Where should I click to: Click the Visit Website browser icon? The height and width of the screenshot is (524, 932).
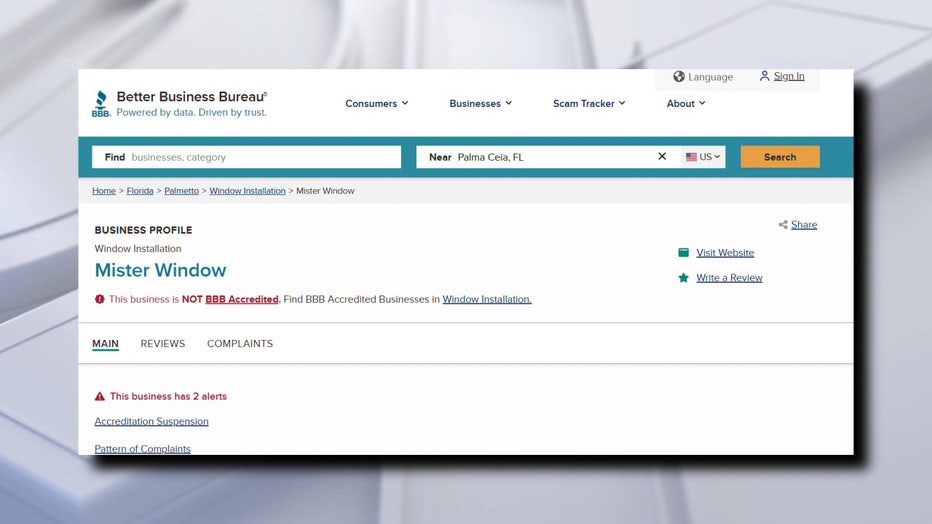tap(684, 253)
